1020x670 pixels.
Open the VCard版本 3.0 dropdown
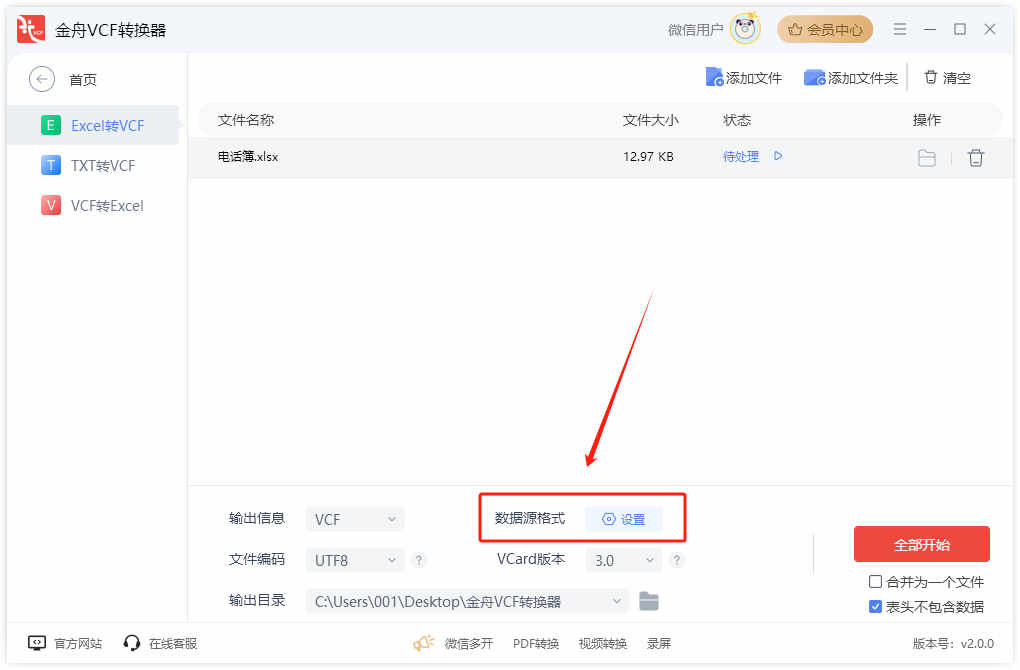tap(623, 560)
